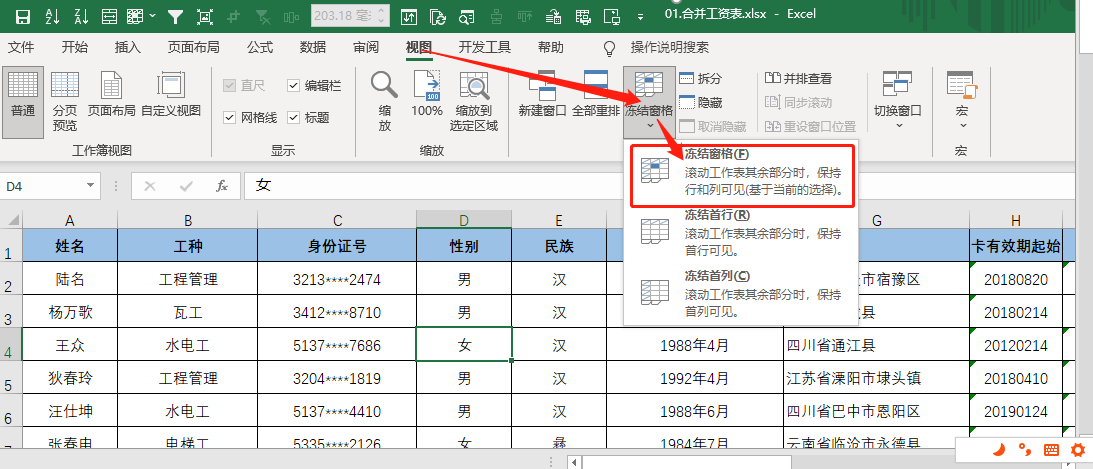This screenshot has height=469, width=1093.
Task: Select column A header
Action: click(70, 220)
